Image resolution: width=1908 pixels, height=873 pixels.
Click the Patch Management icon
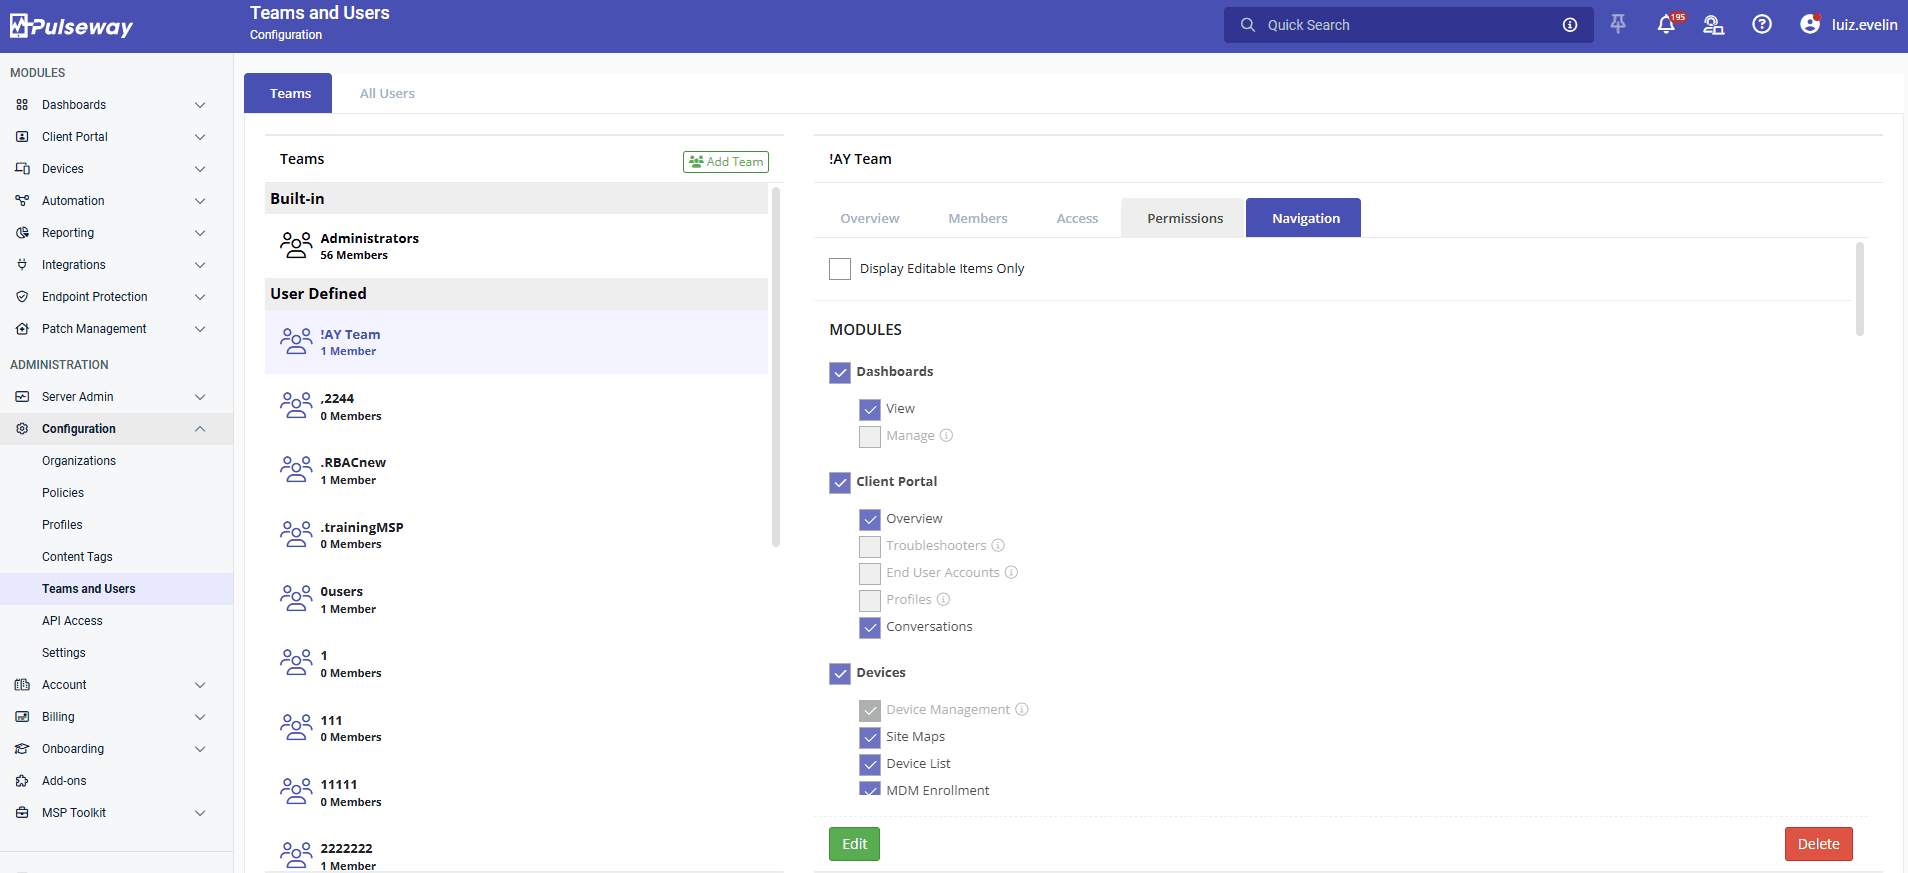pos(22,329)
